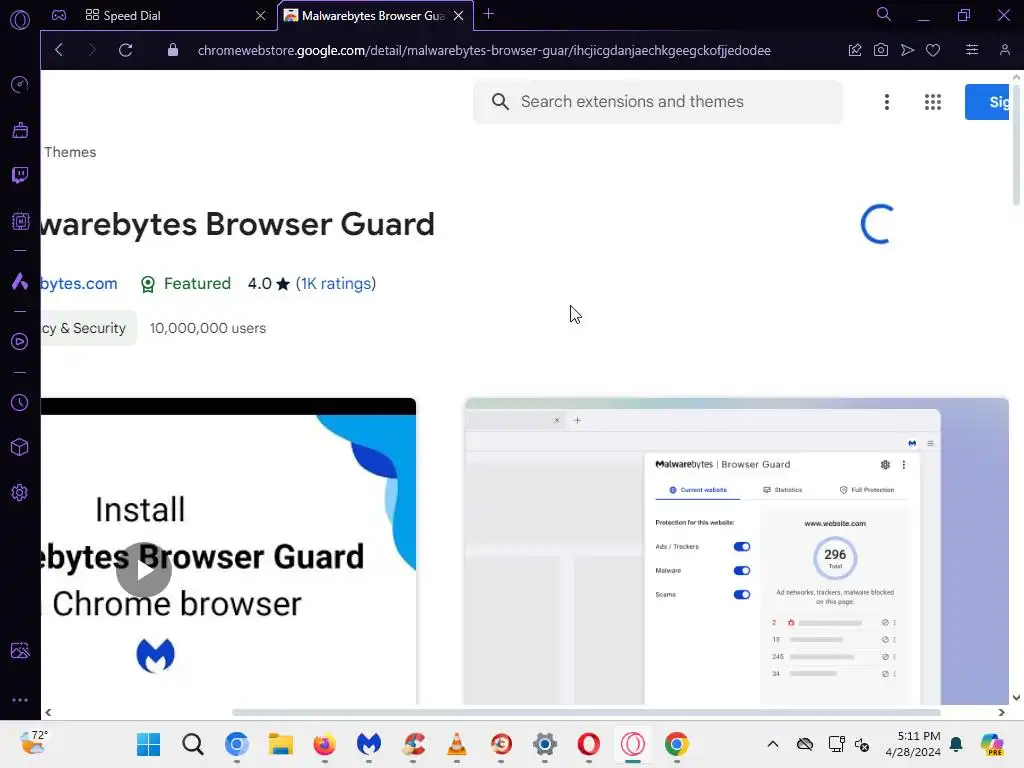Reload the current page
The image size is (1024, 768).
(x=125, y=50)
